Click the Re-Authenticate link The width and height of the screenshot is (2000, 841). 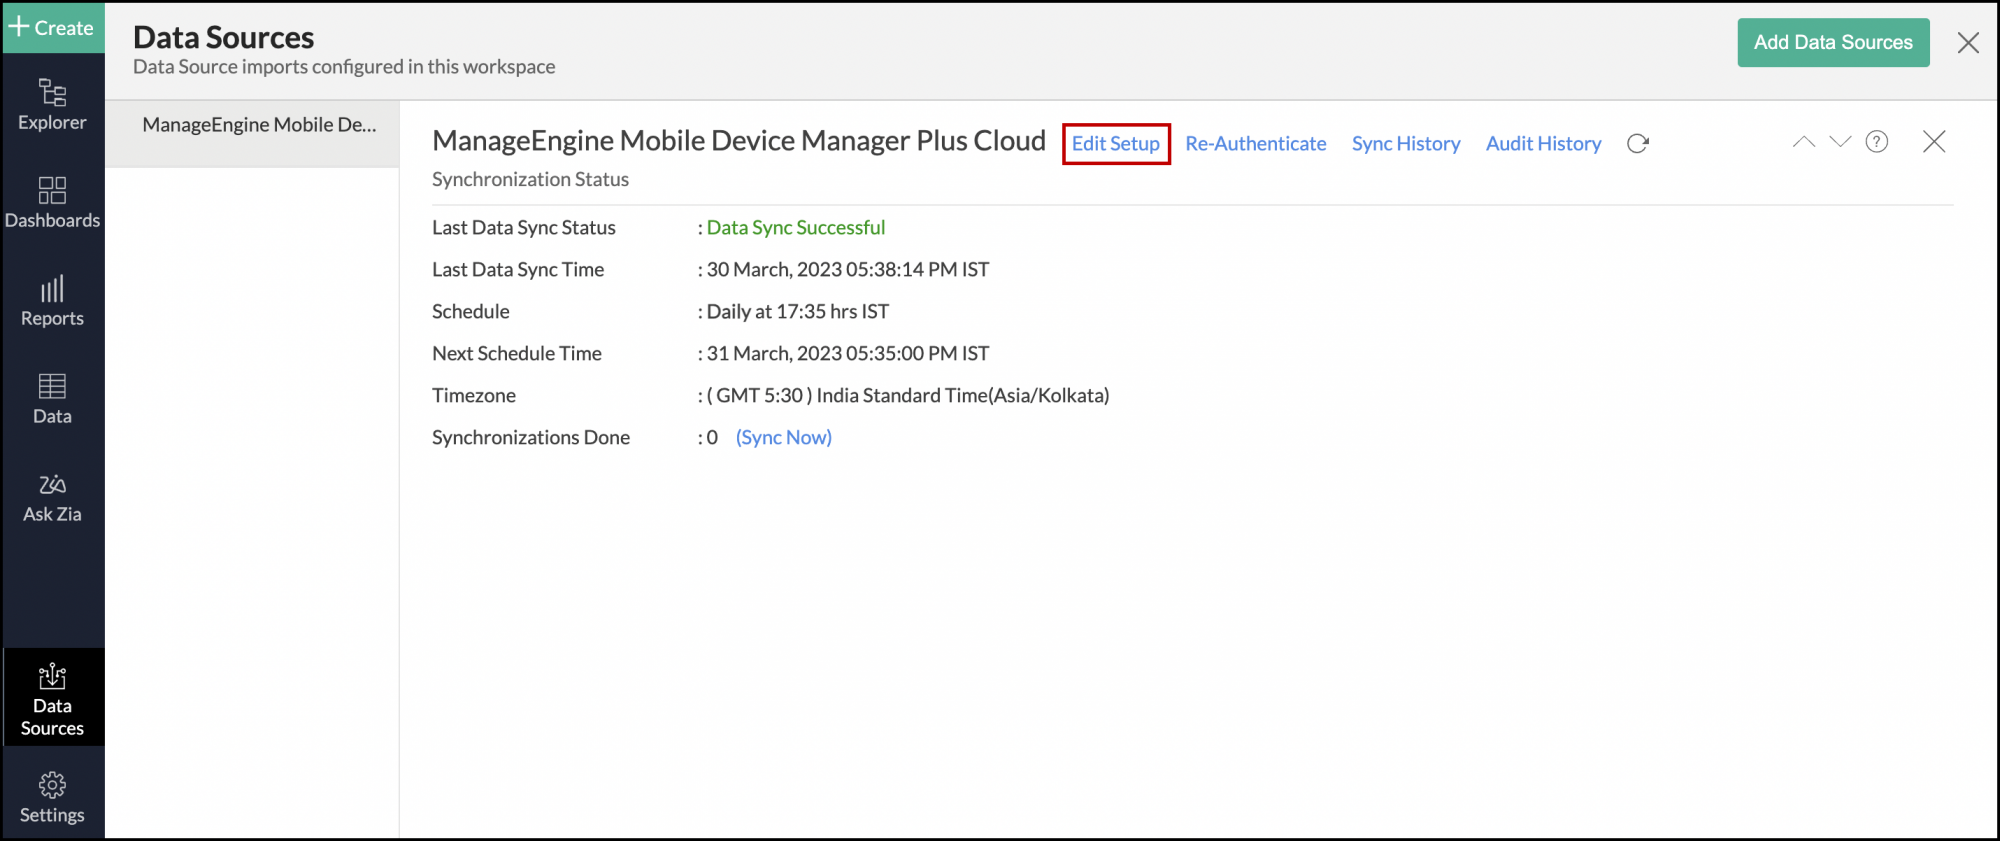1255,144
